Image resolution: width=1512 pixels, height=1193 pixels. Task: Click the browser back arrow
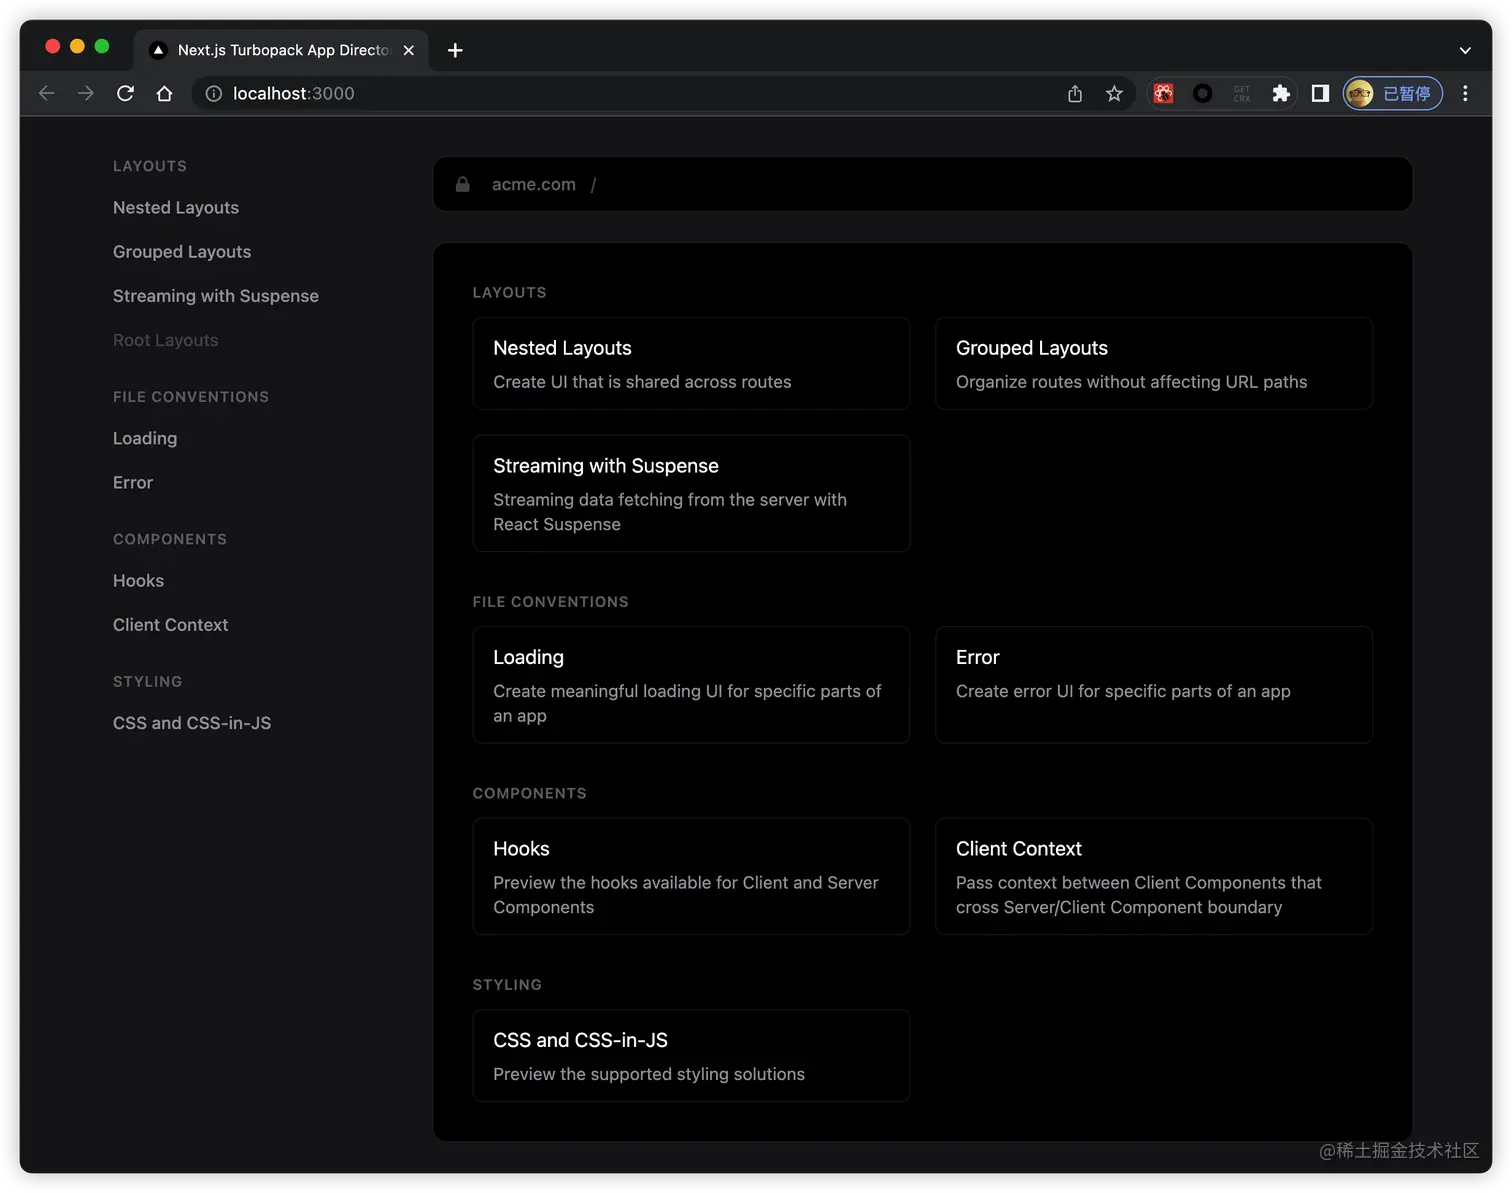[x=46, y=93]
